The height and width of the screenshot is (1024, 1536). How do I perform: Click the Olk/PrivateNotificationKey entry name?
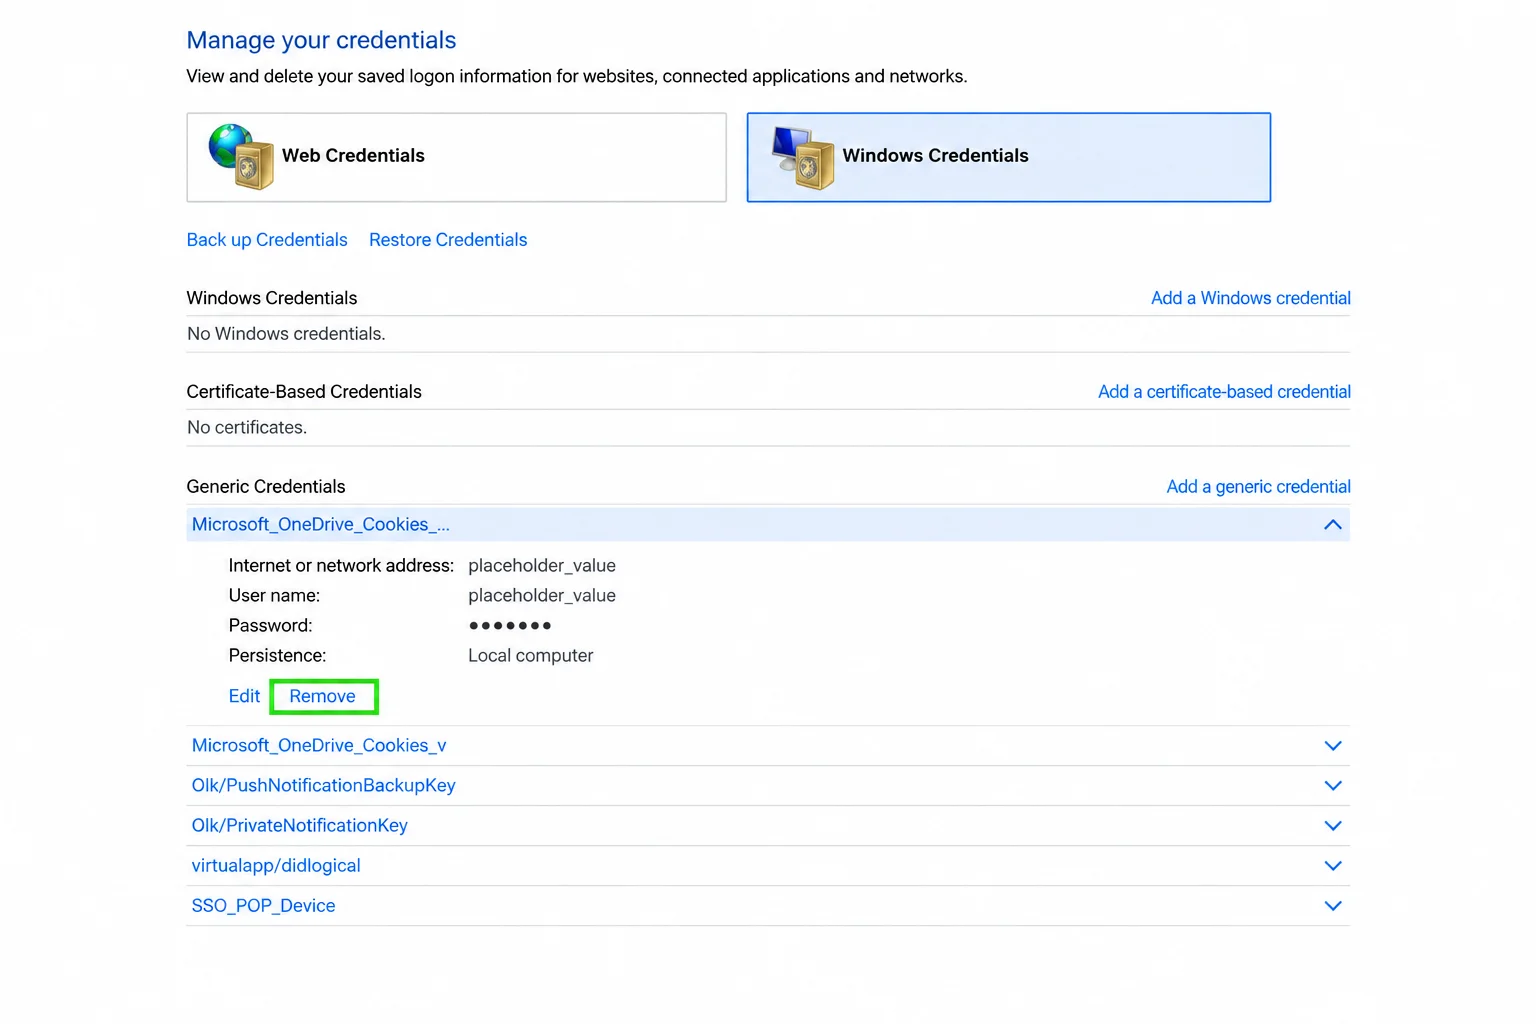[299, 826]
